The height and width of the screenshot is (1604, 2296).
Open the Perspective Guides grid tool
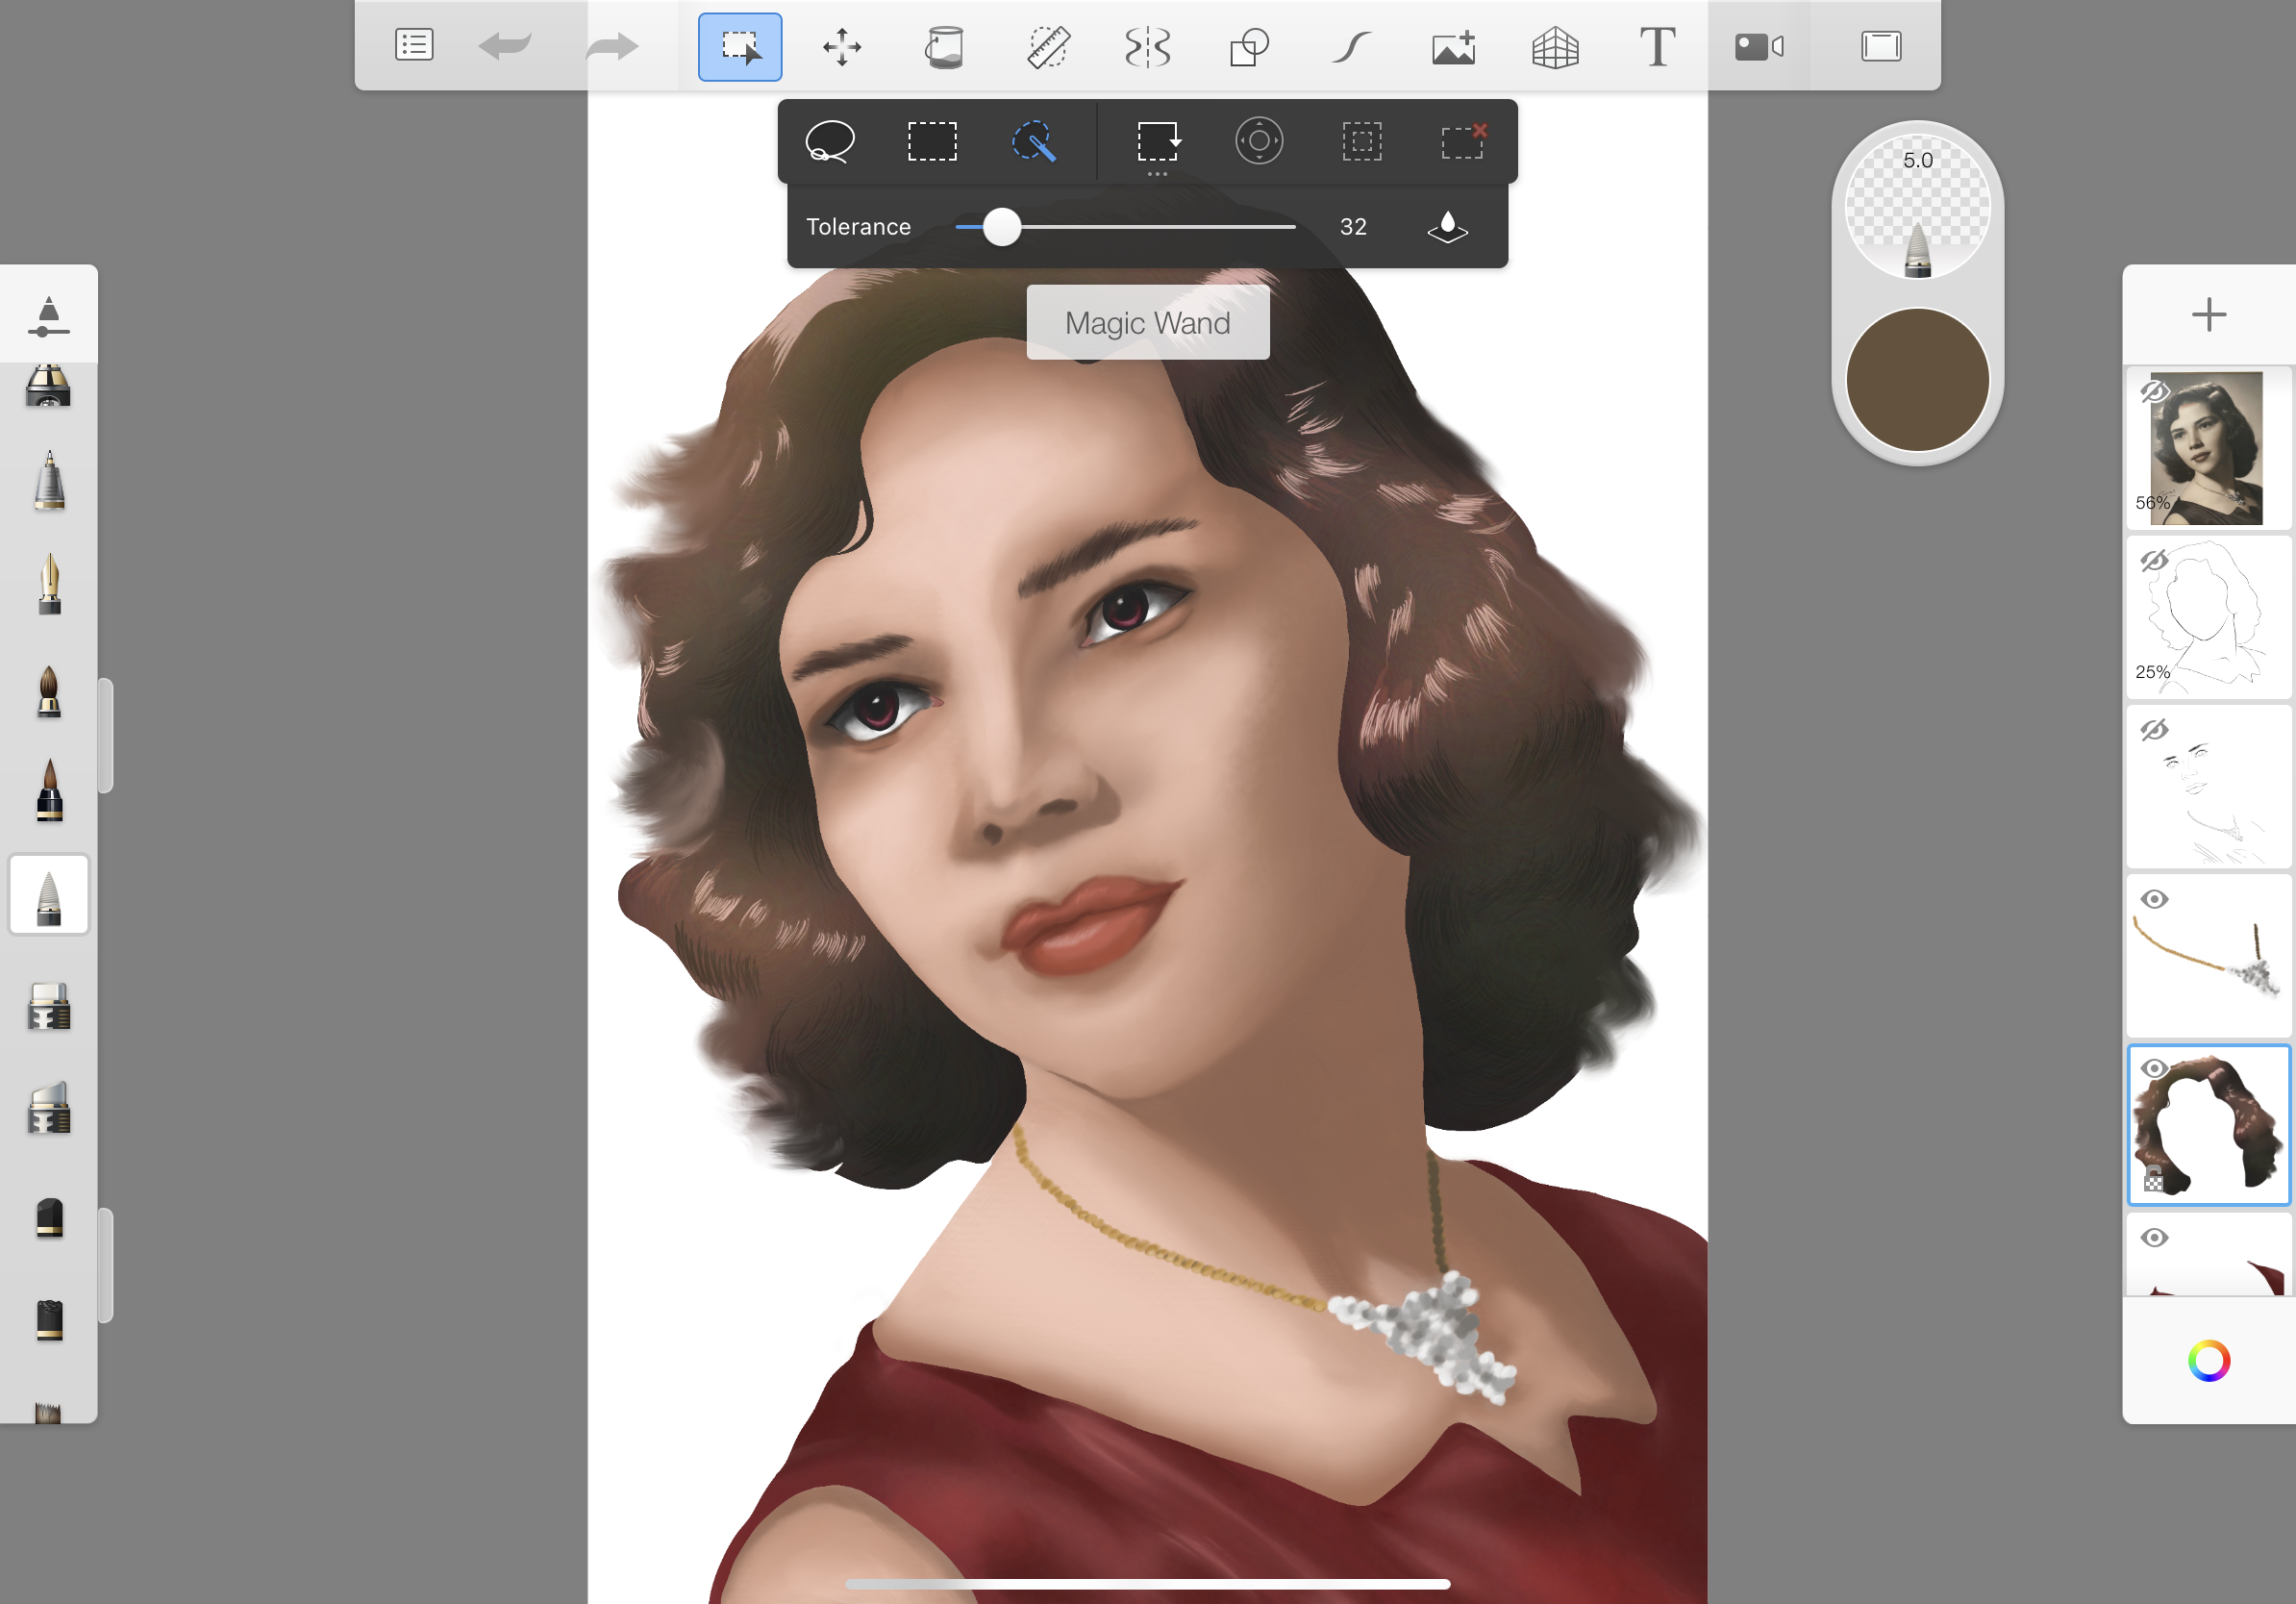(x=1555, y=47)
